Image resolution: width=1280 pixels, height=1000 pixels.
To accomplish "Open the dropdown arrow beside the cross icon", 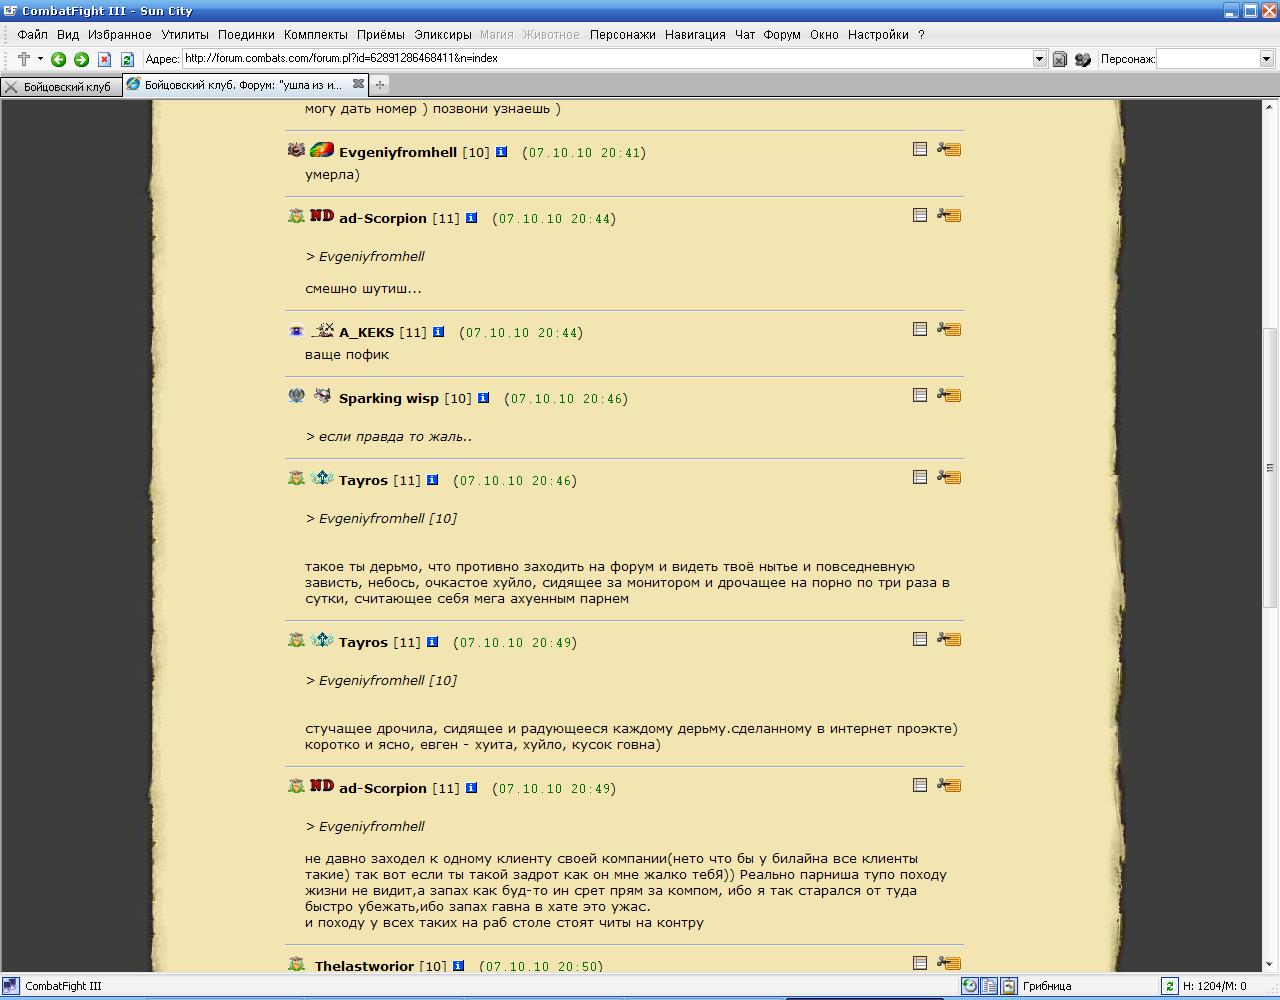I will pos(40,58).
